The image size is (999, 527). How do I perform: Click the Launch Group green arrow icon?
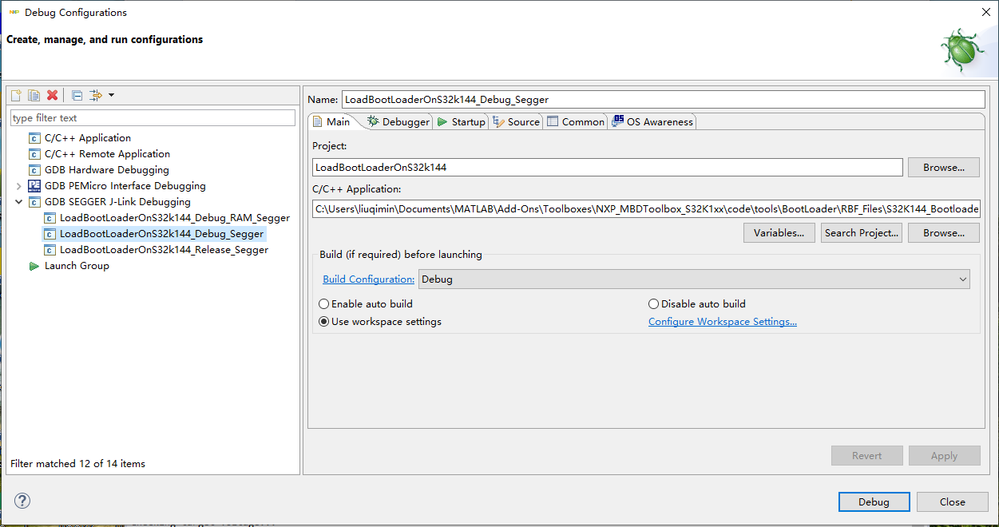point(35,266)
